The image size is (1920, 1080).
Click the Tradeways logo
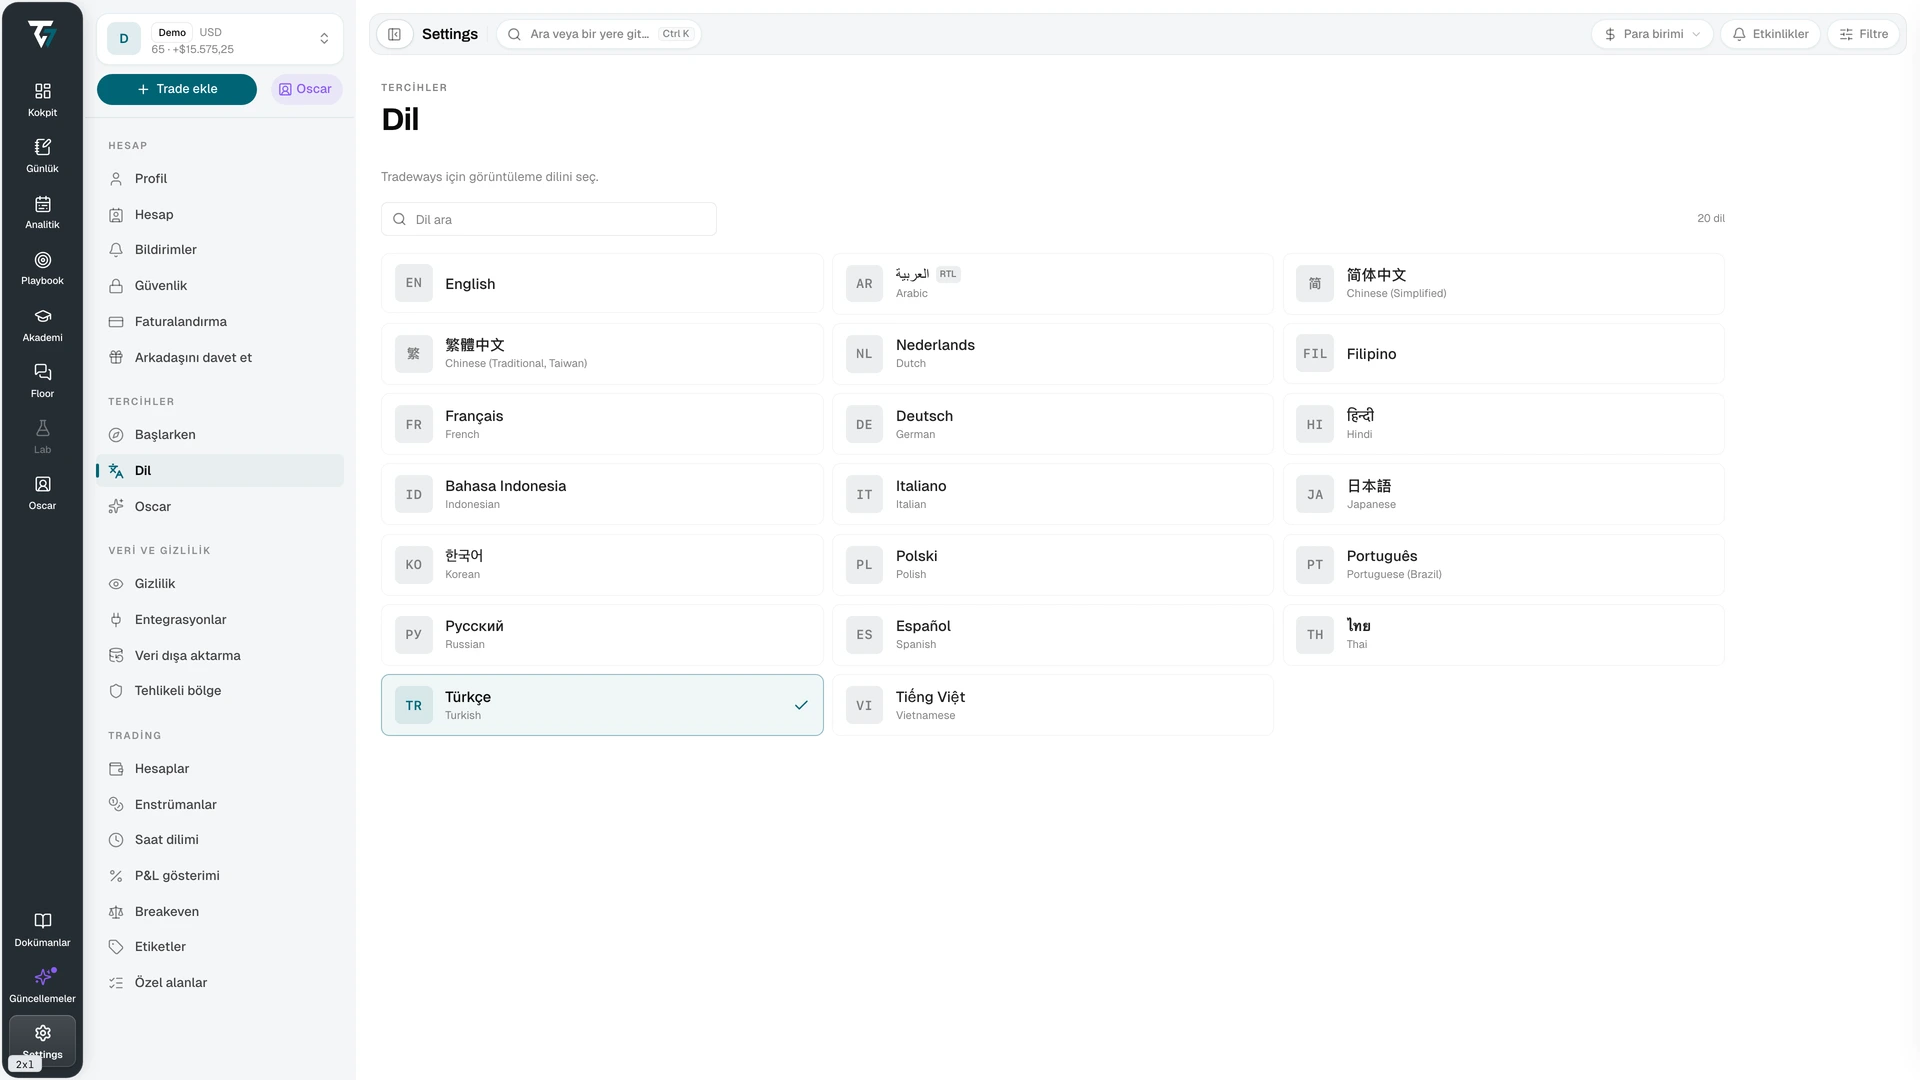point(42,35)
